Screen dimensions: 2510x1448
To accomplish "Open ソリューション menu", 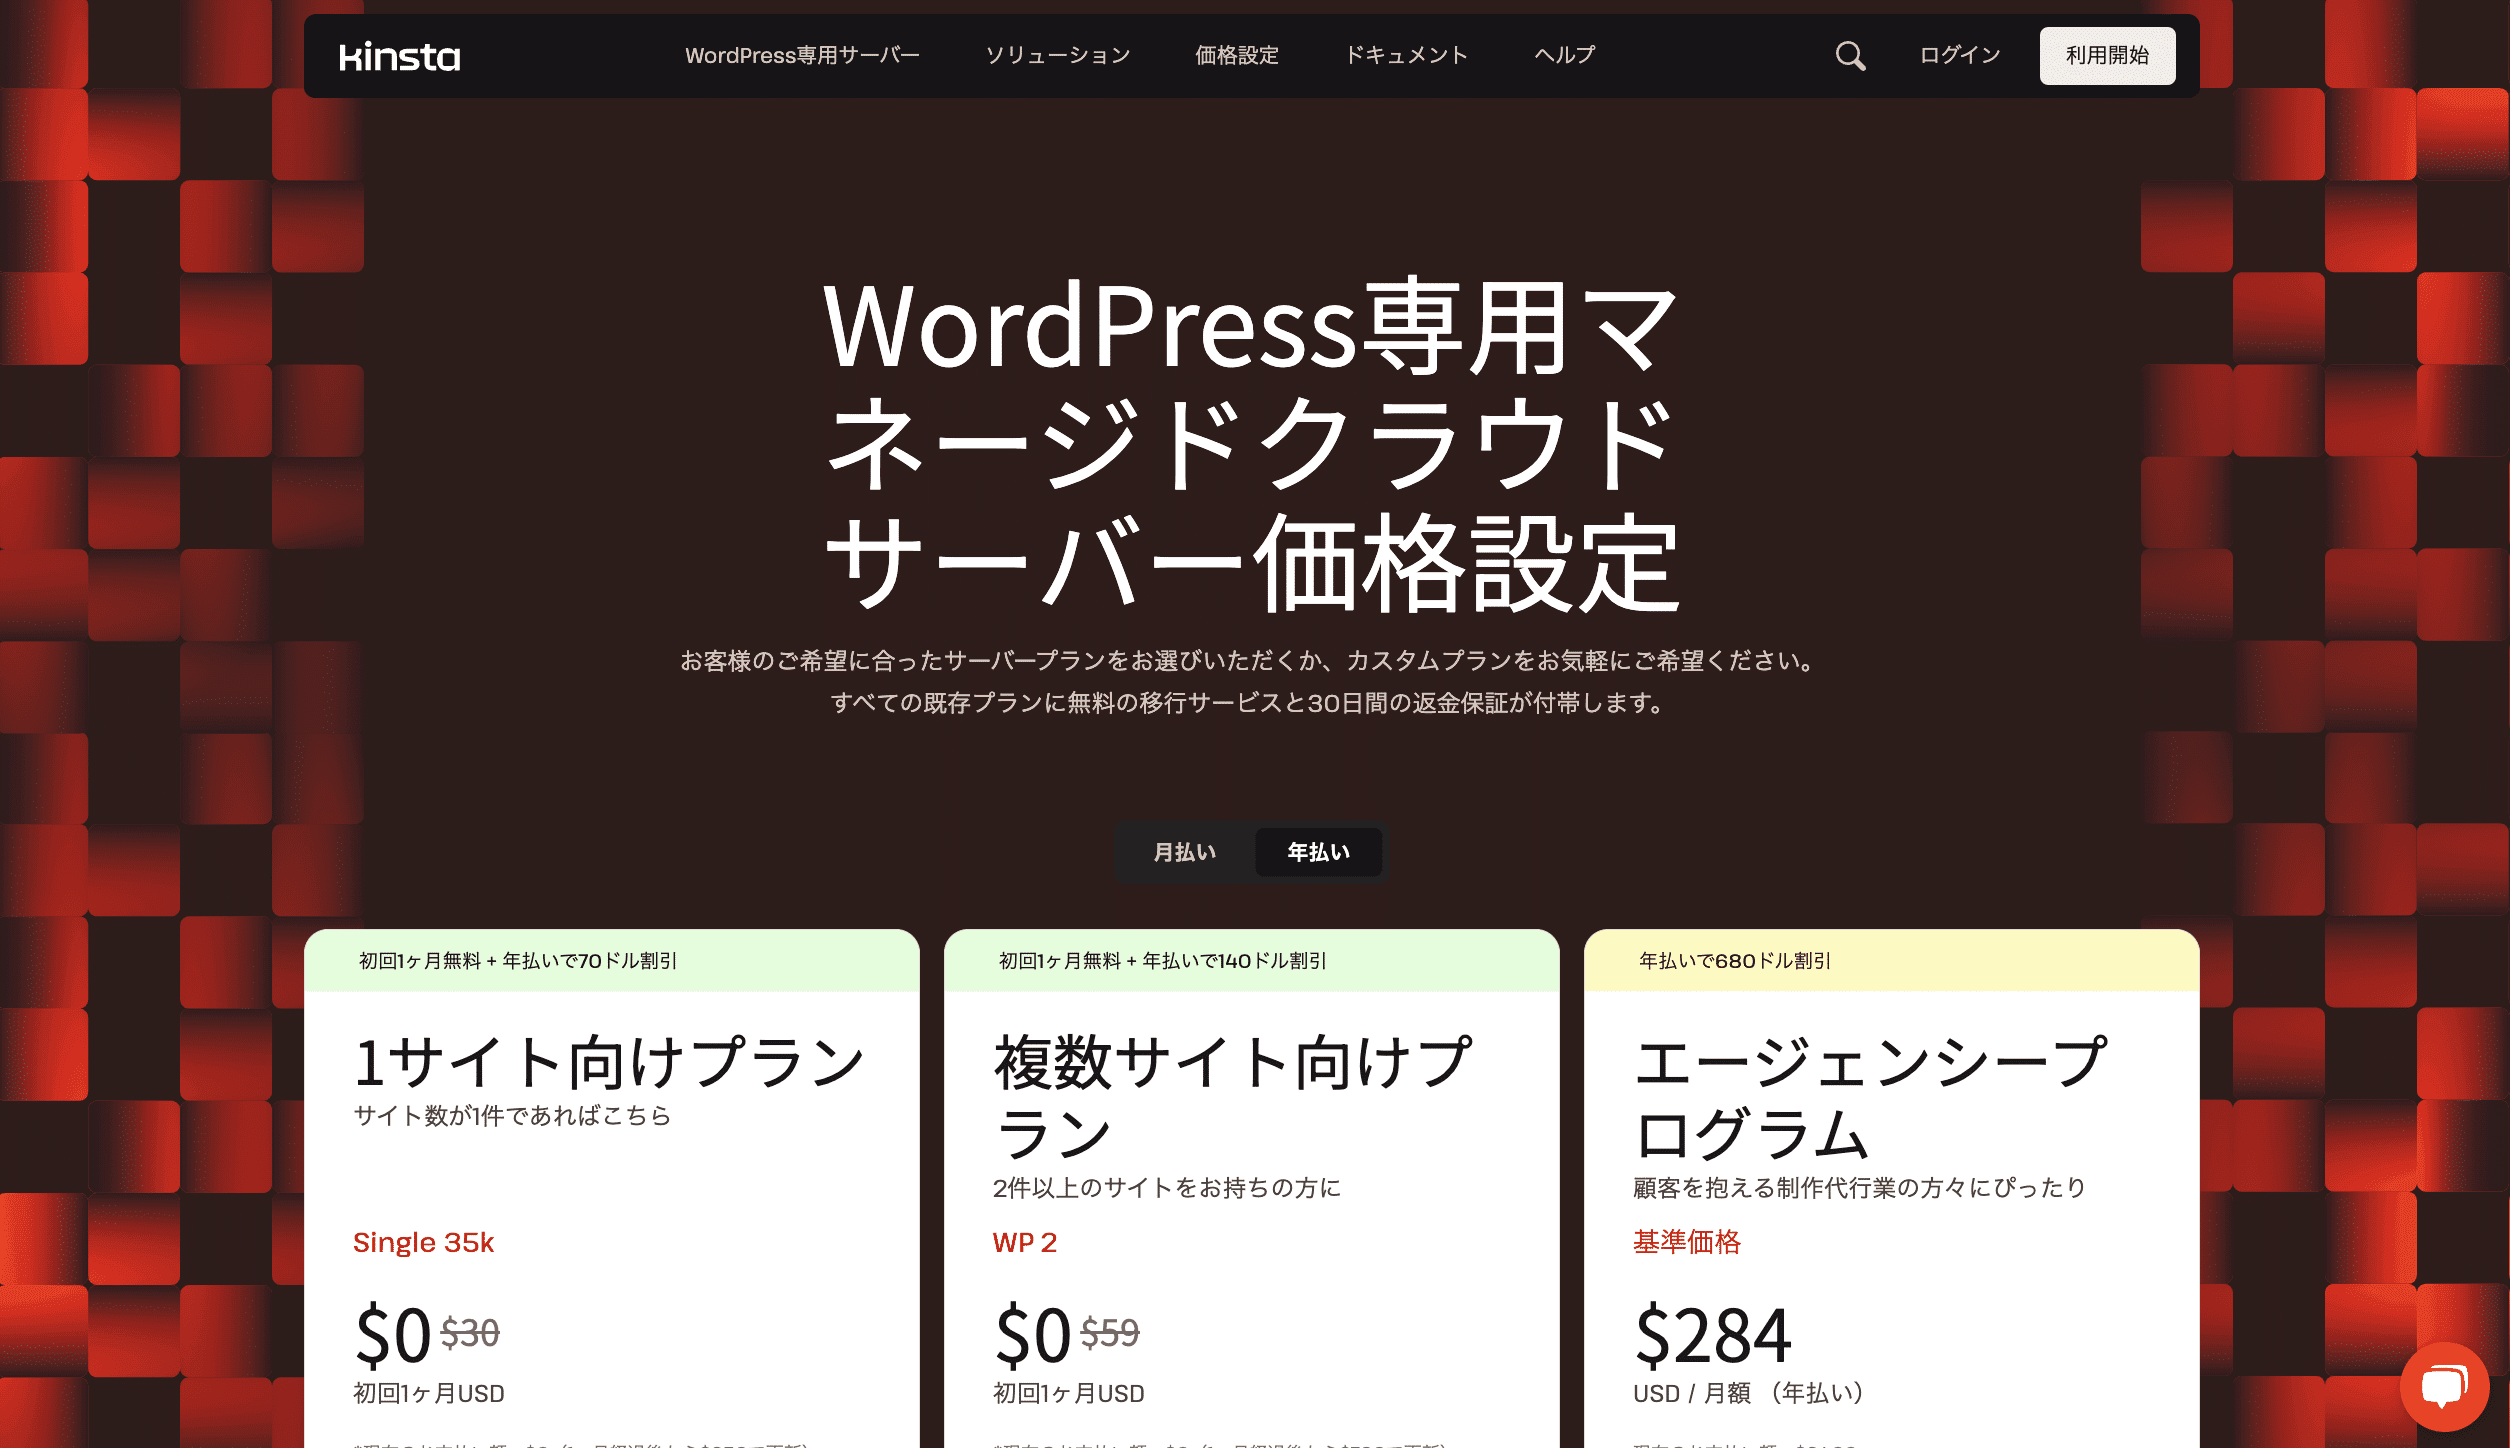I will click(1058, 55).
